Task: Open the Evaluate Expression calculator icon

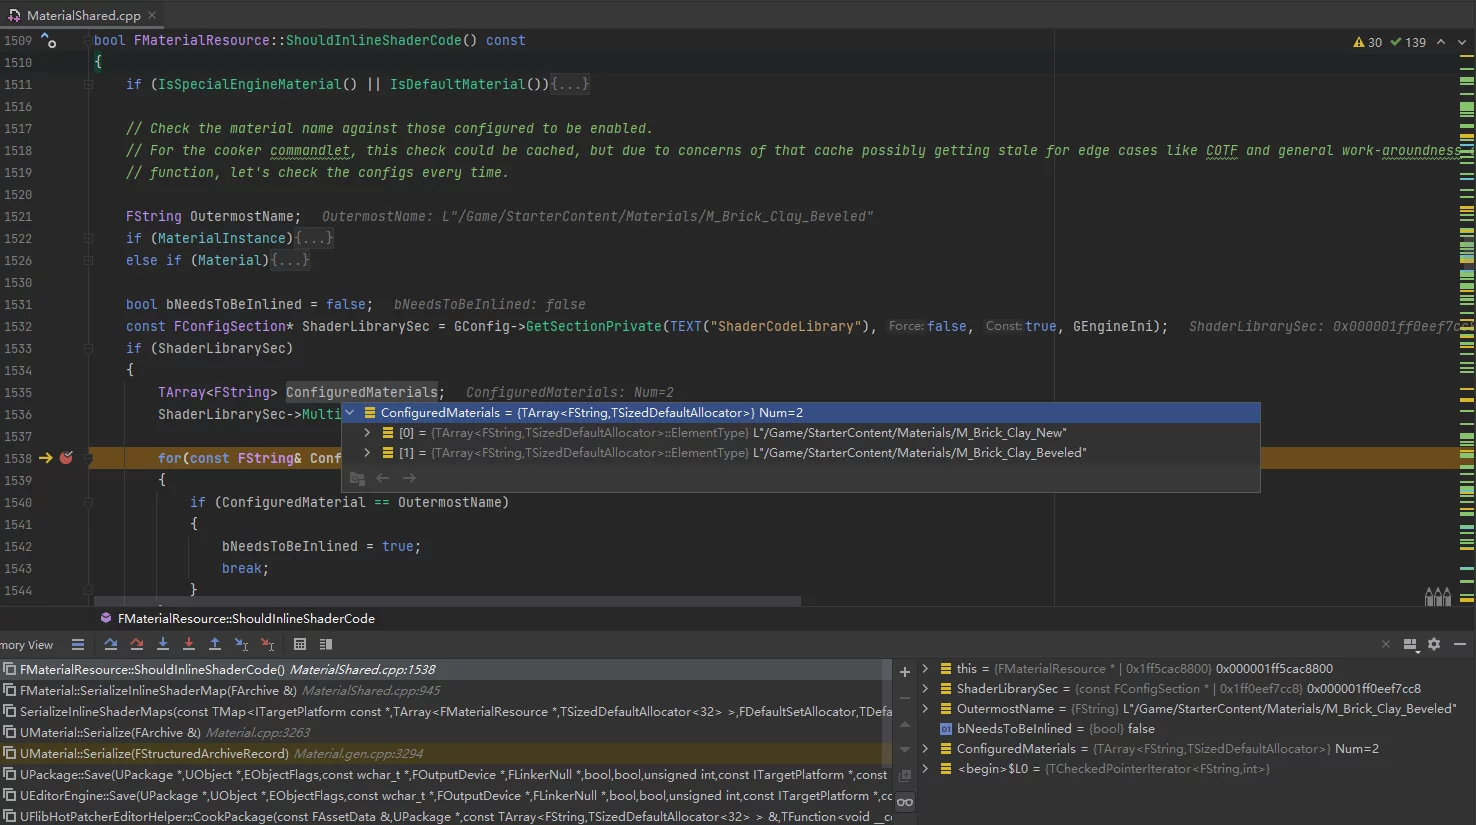Action: [300, 645]
